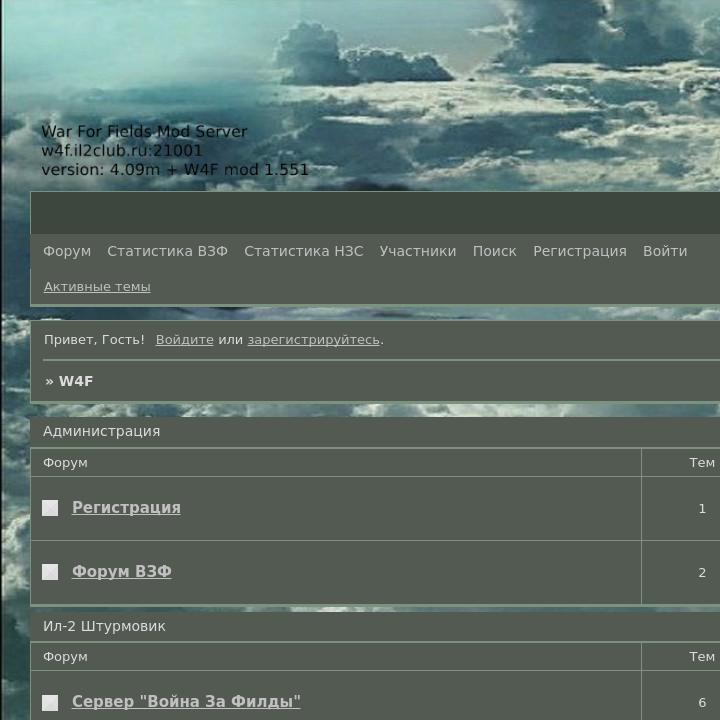Click the status icon beside Форум ВЗФ
720x720 pixels.
click(50, 572)
